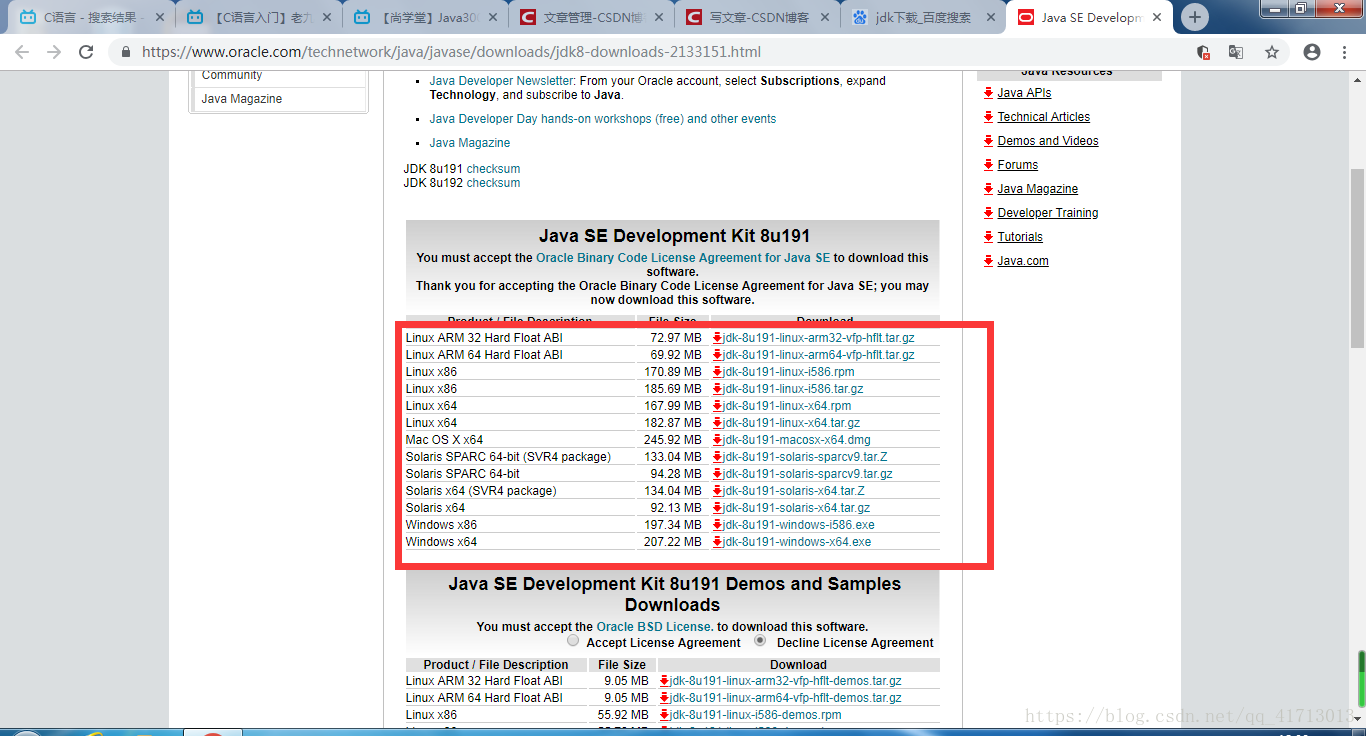The width and height of the screenshot is (1366, 736).
Task: Click the Solaris SPARC 64-bit (SVR4 package) row label
Action: [508, 457]
